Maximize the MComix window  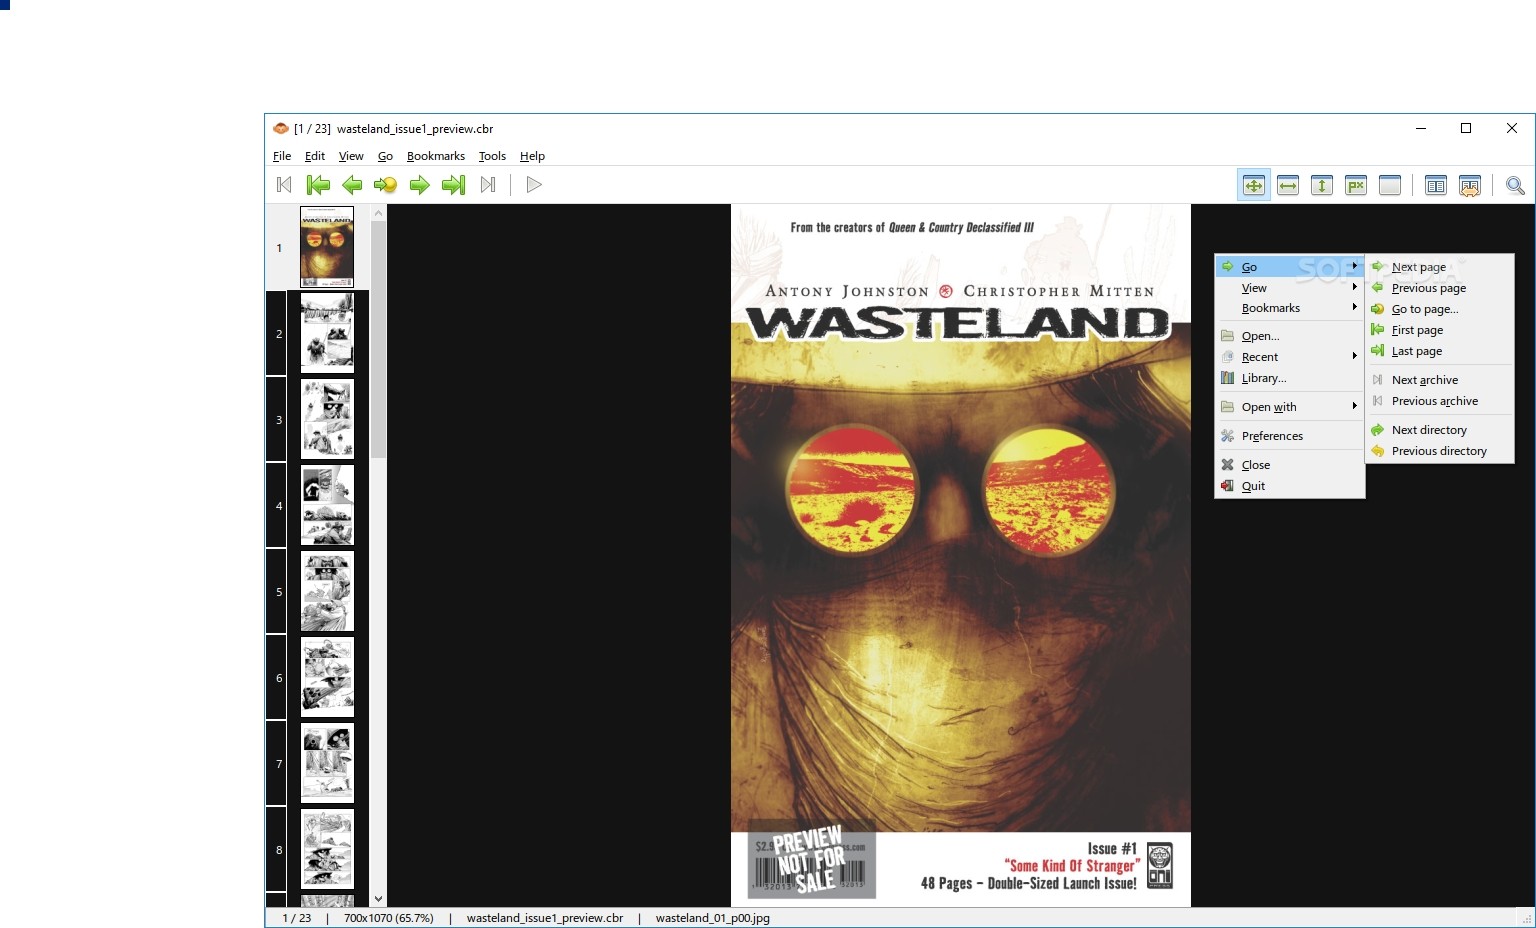tap(1466, 128)
